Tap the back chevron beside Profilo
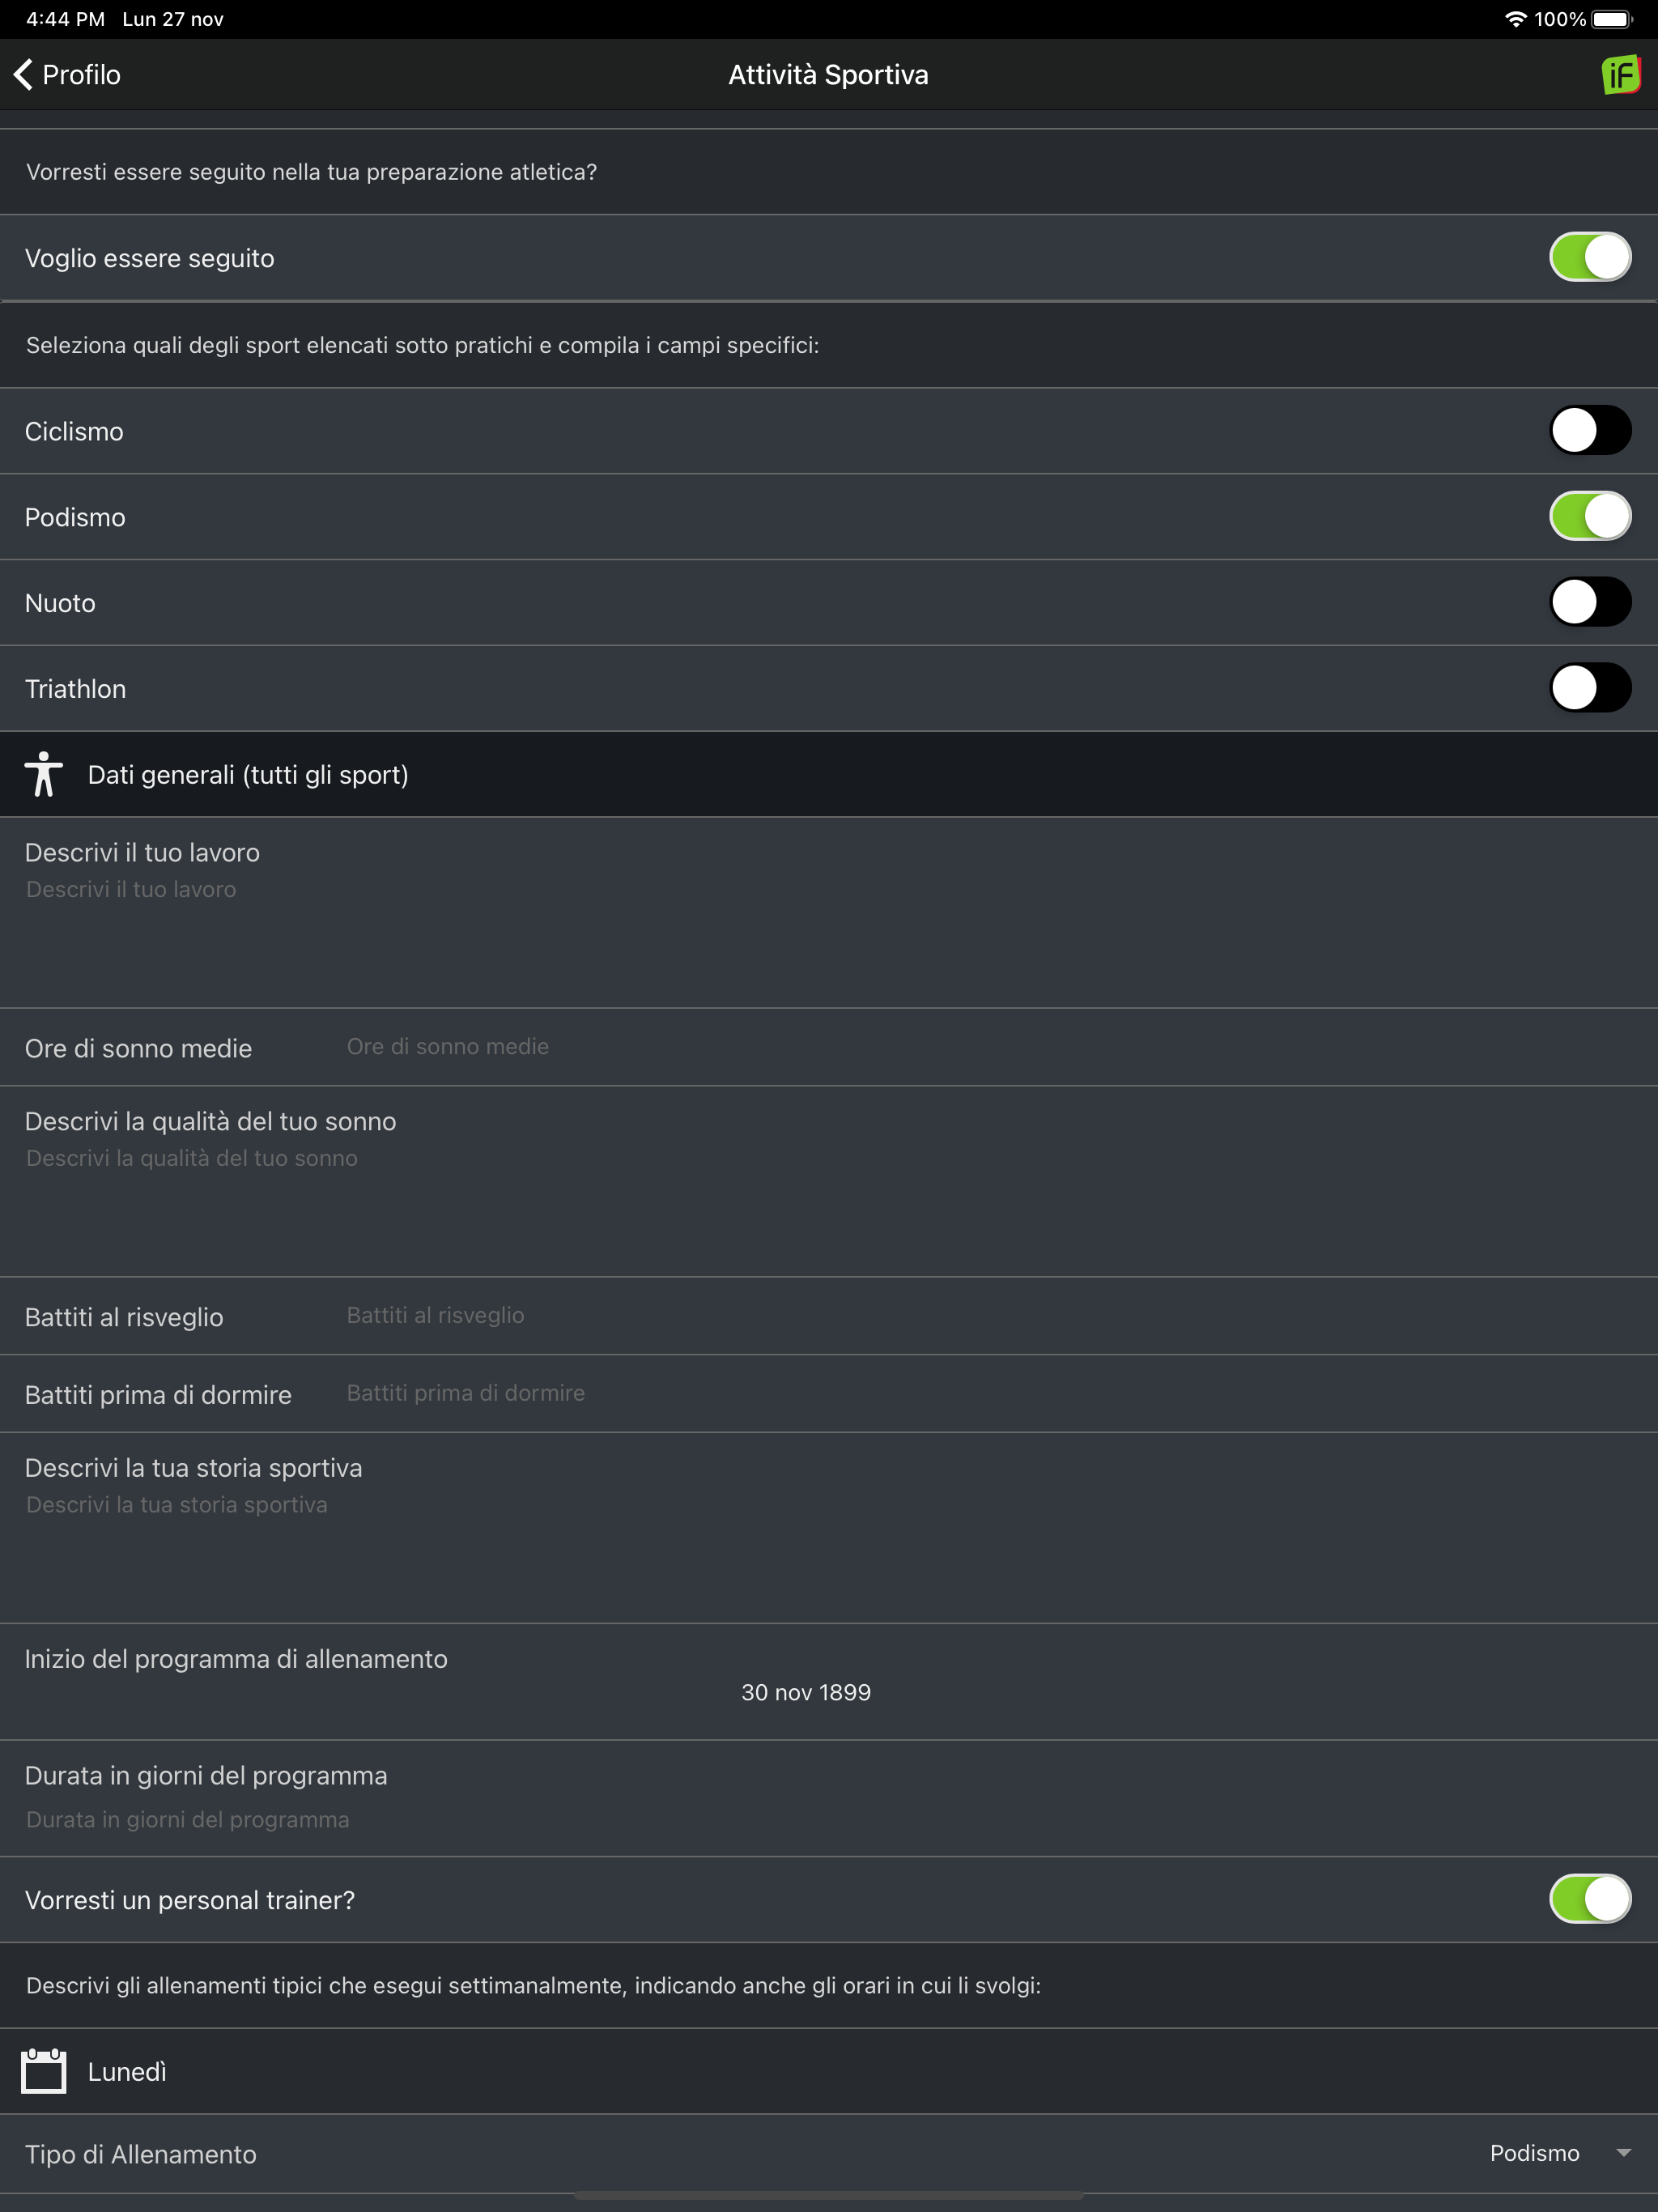The width and height of the screenshot is (1658, 2212). [x=23, y=75]
